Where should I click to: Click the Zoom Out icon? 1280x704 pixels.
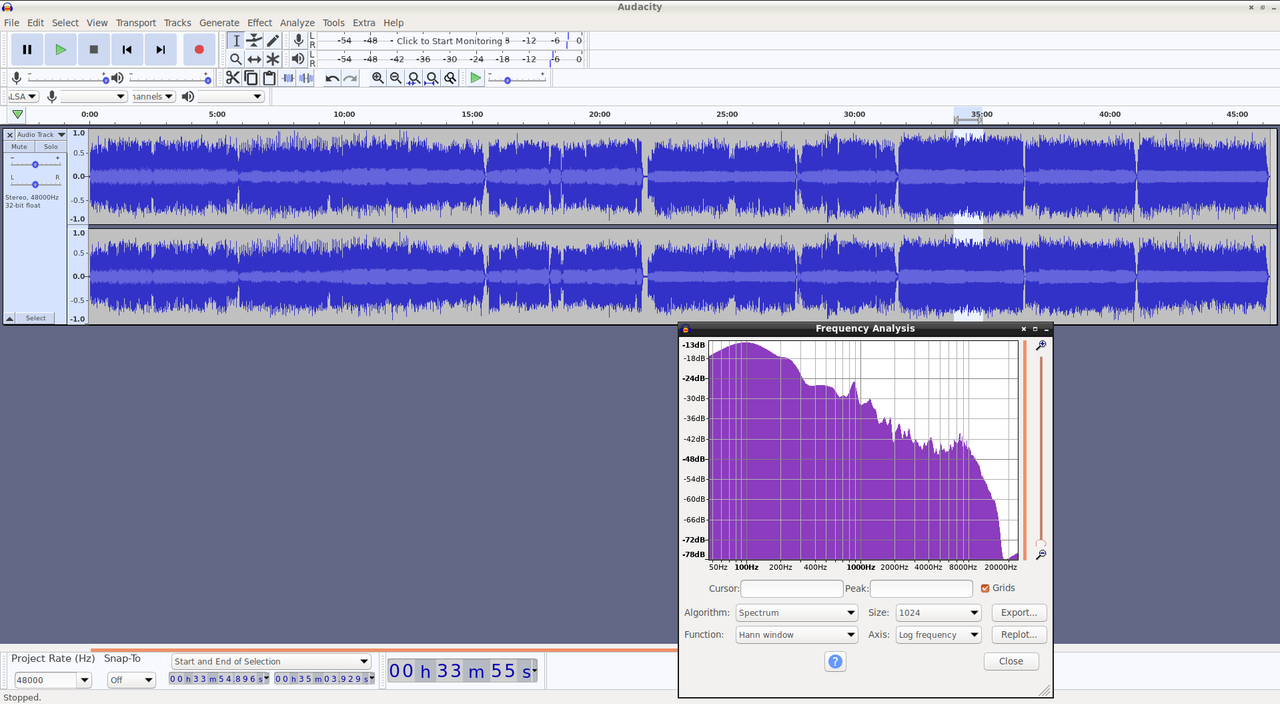(x=396, y=78)
